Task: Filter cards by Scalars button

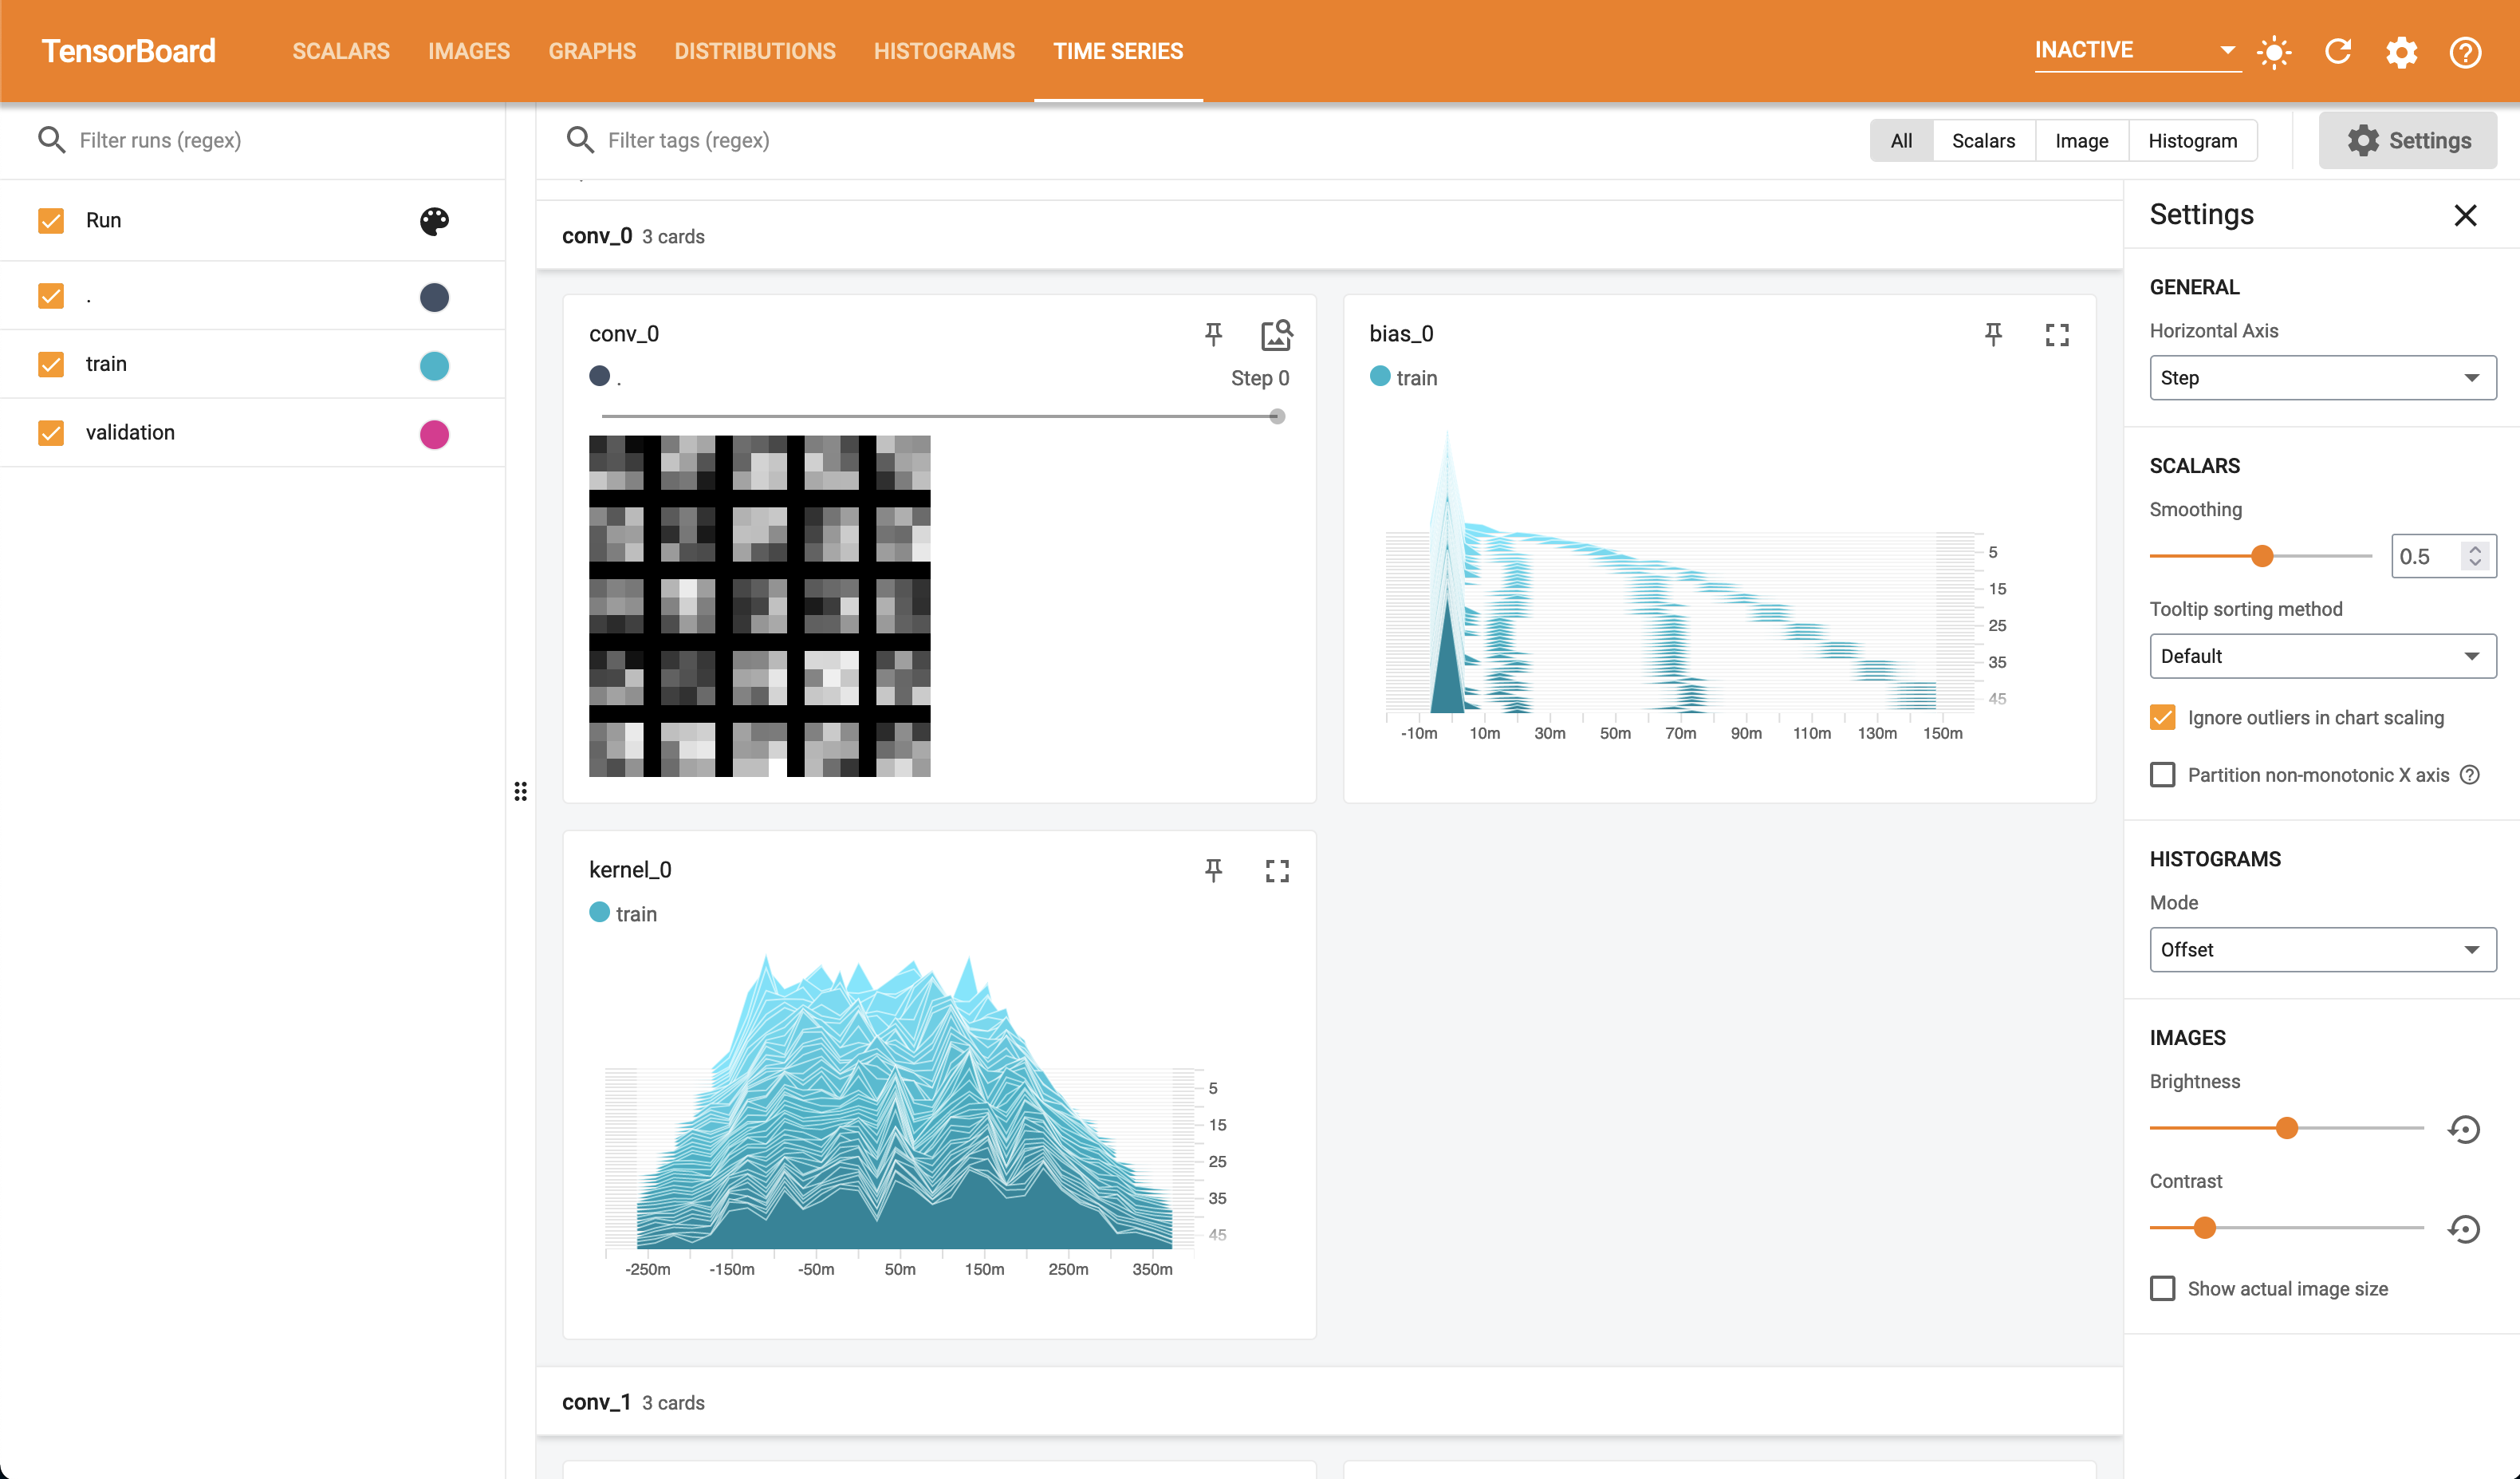Action: 1983,140
